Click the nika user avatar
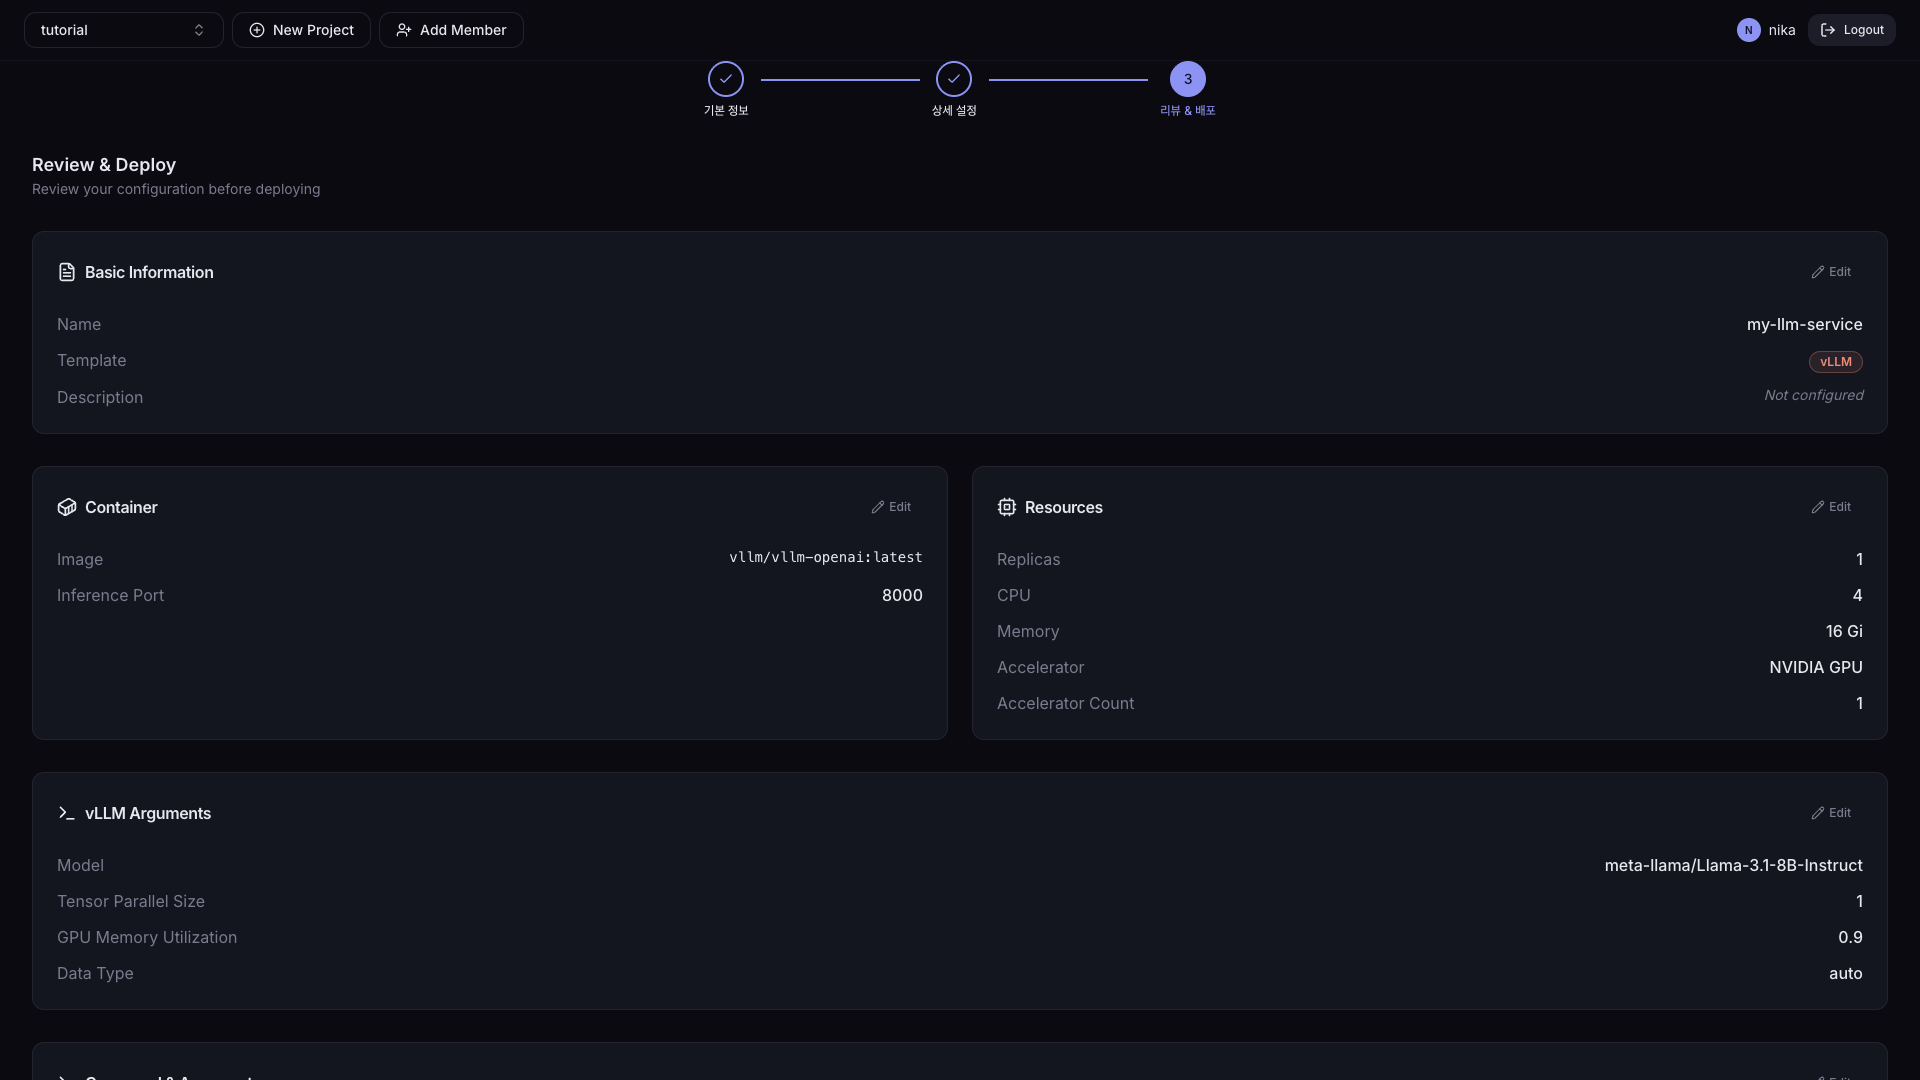 click(1748, 30)
